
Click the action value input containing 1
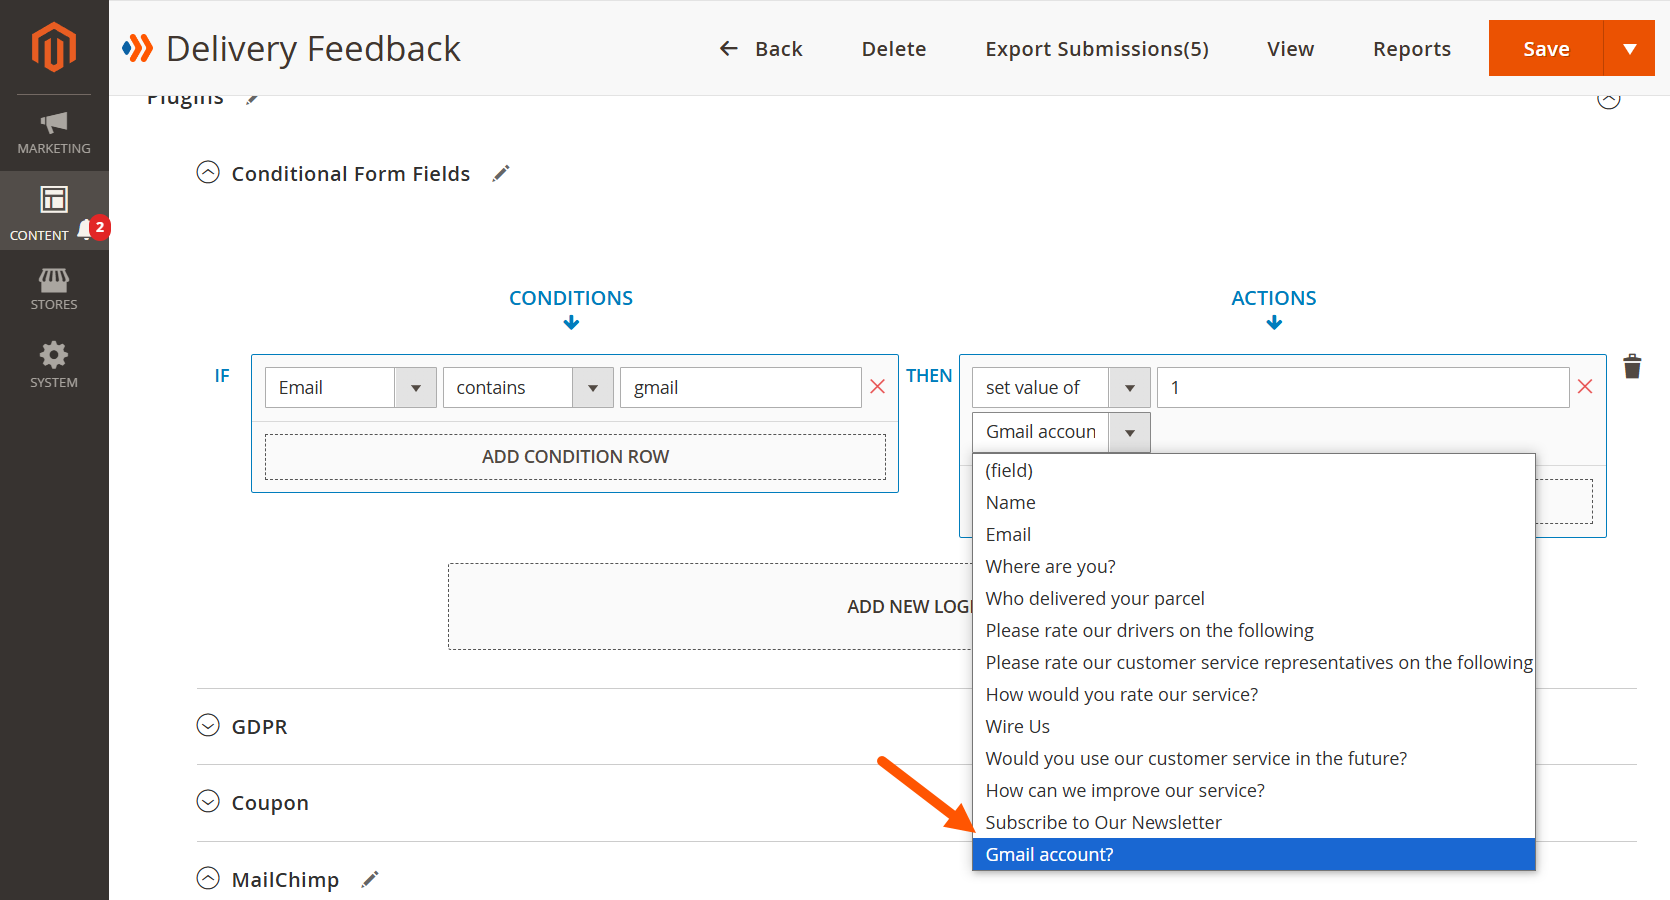[1363, 388]
